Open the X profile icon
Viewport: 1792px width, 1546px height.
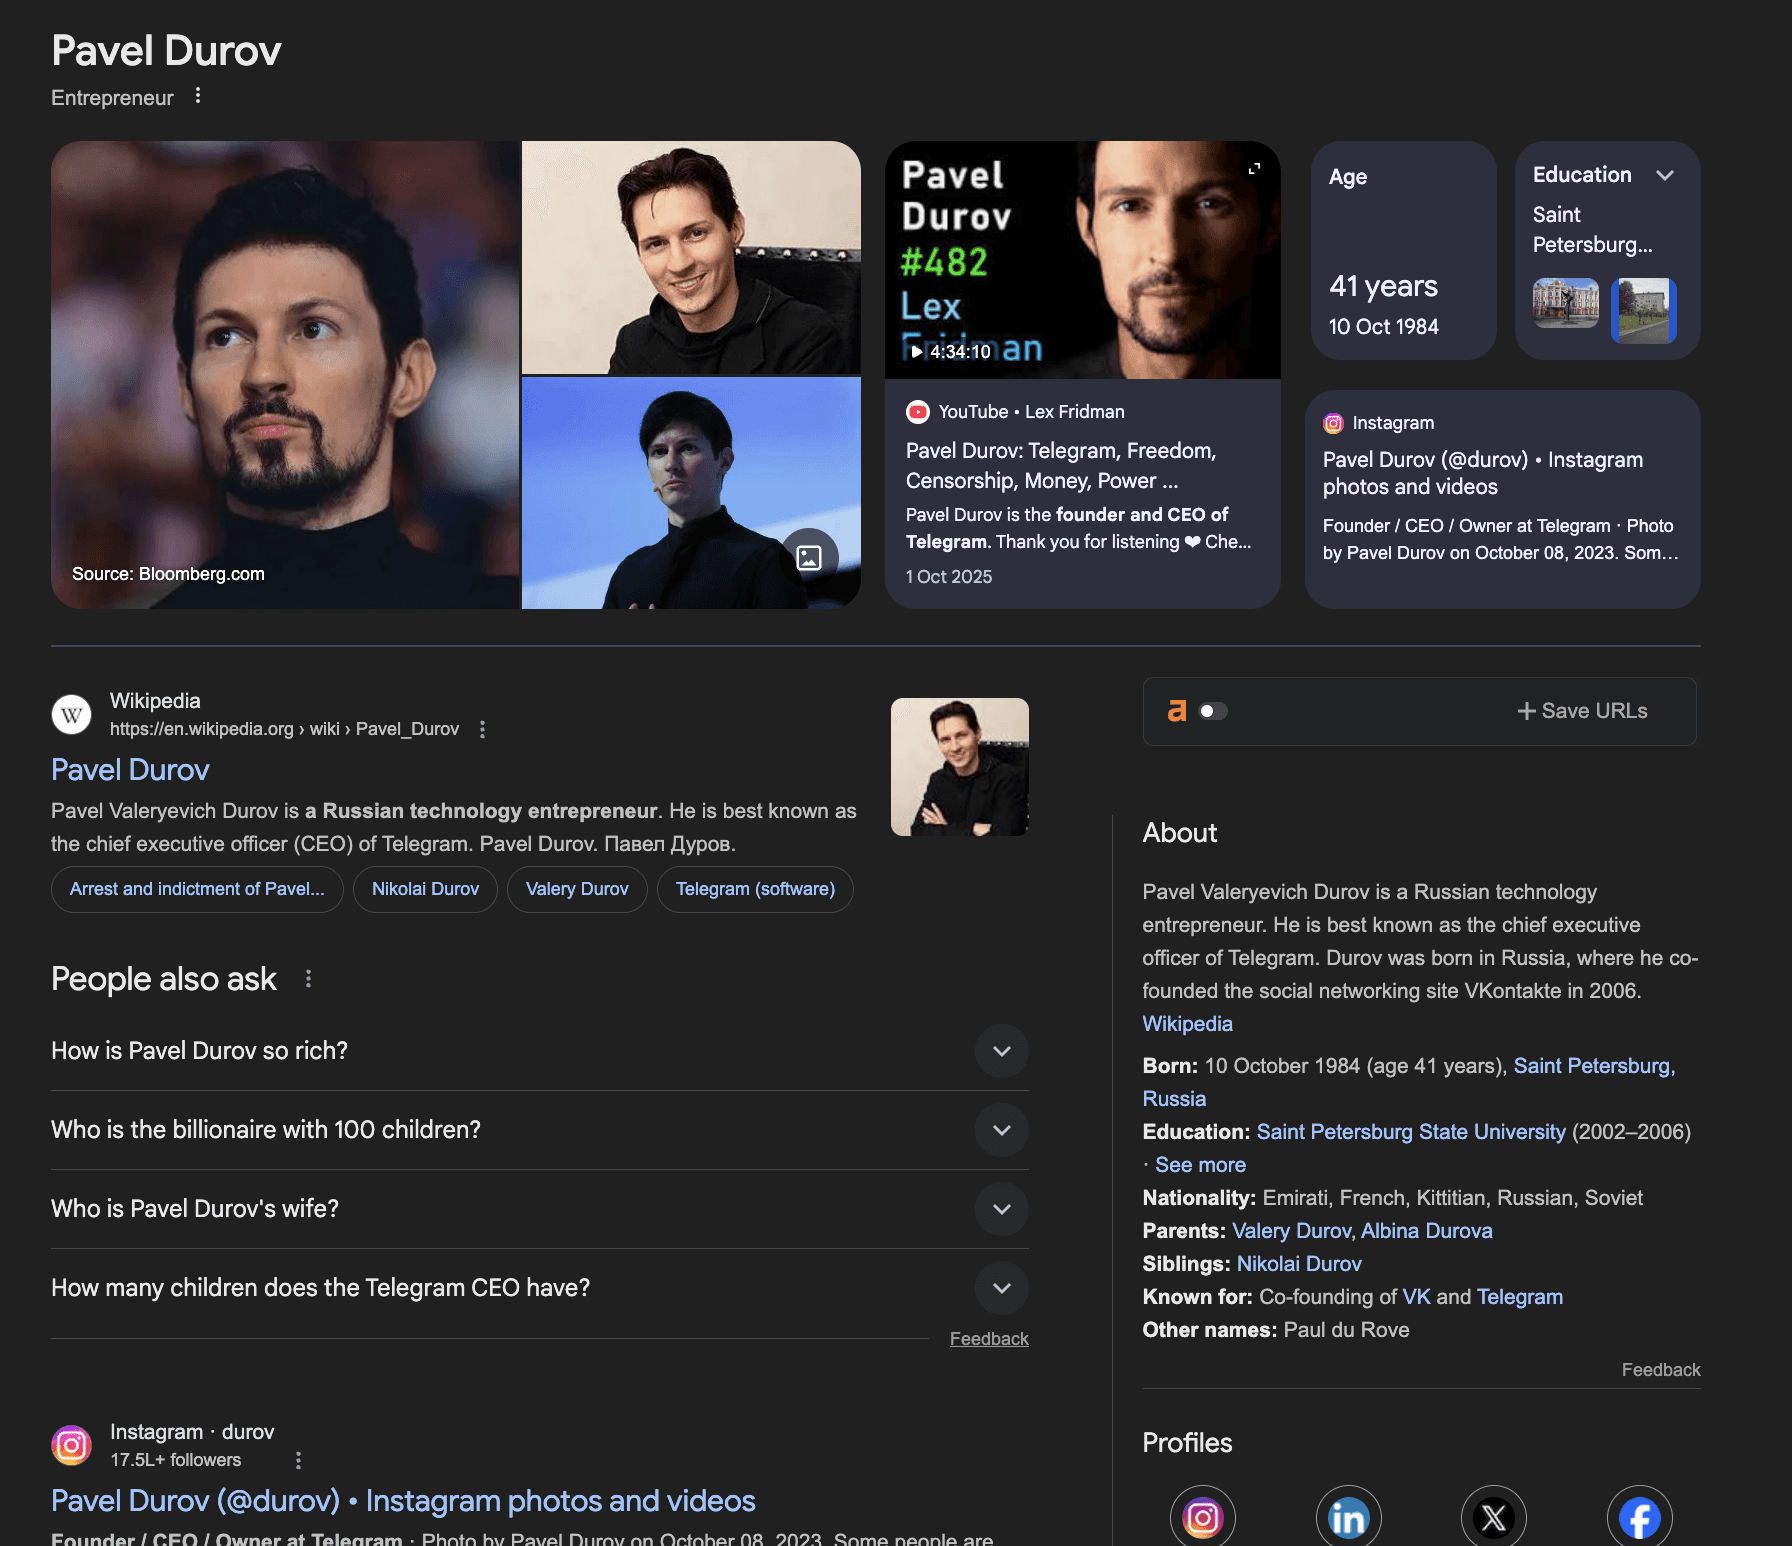[1494, 1518]
